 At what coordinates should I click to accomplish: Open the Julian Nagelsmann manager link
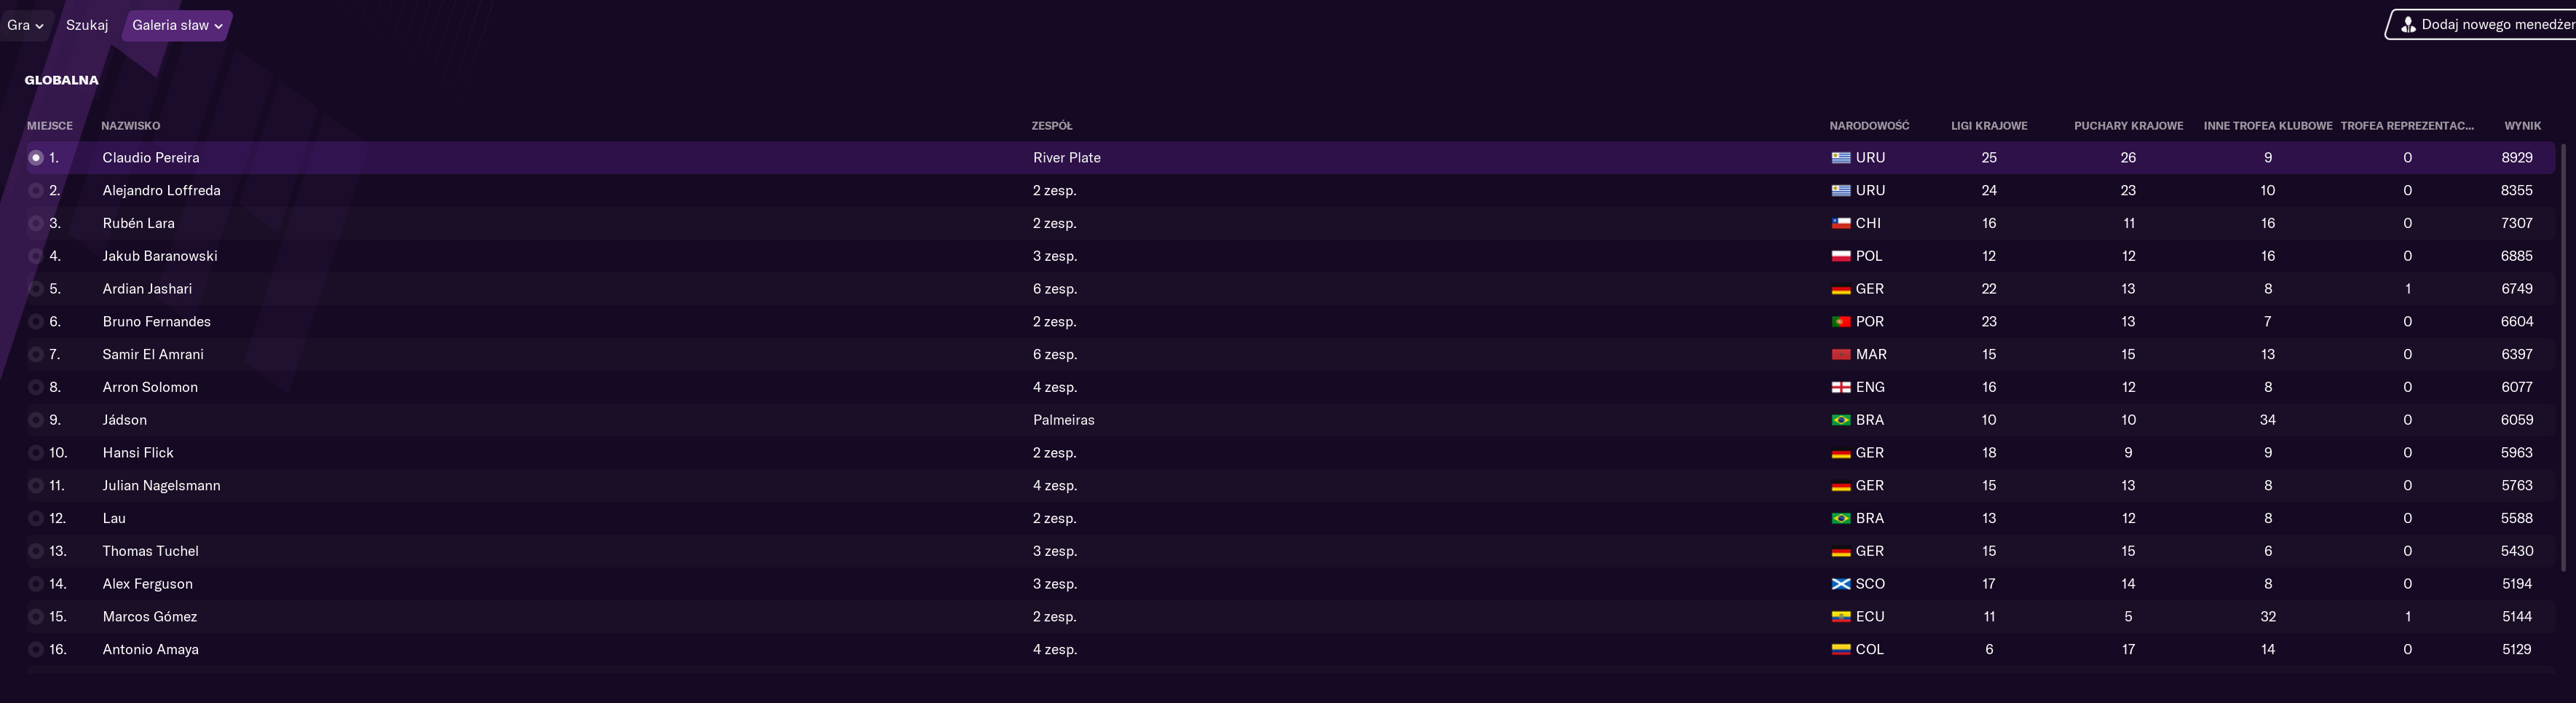(161, 486)
